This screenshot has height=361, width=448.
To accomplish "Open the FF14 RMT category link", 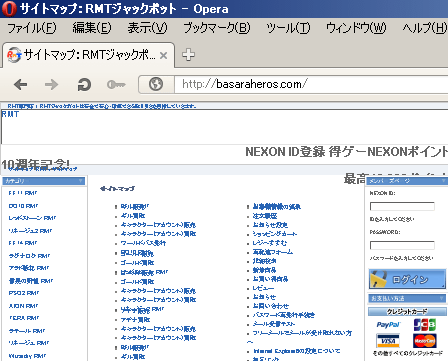I will click(23, 243).
